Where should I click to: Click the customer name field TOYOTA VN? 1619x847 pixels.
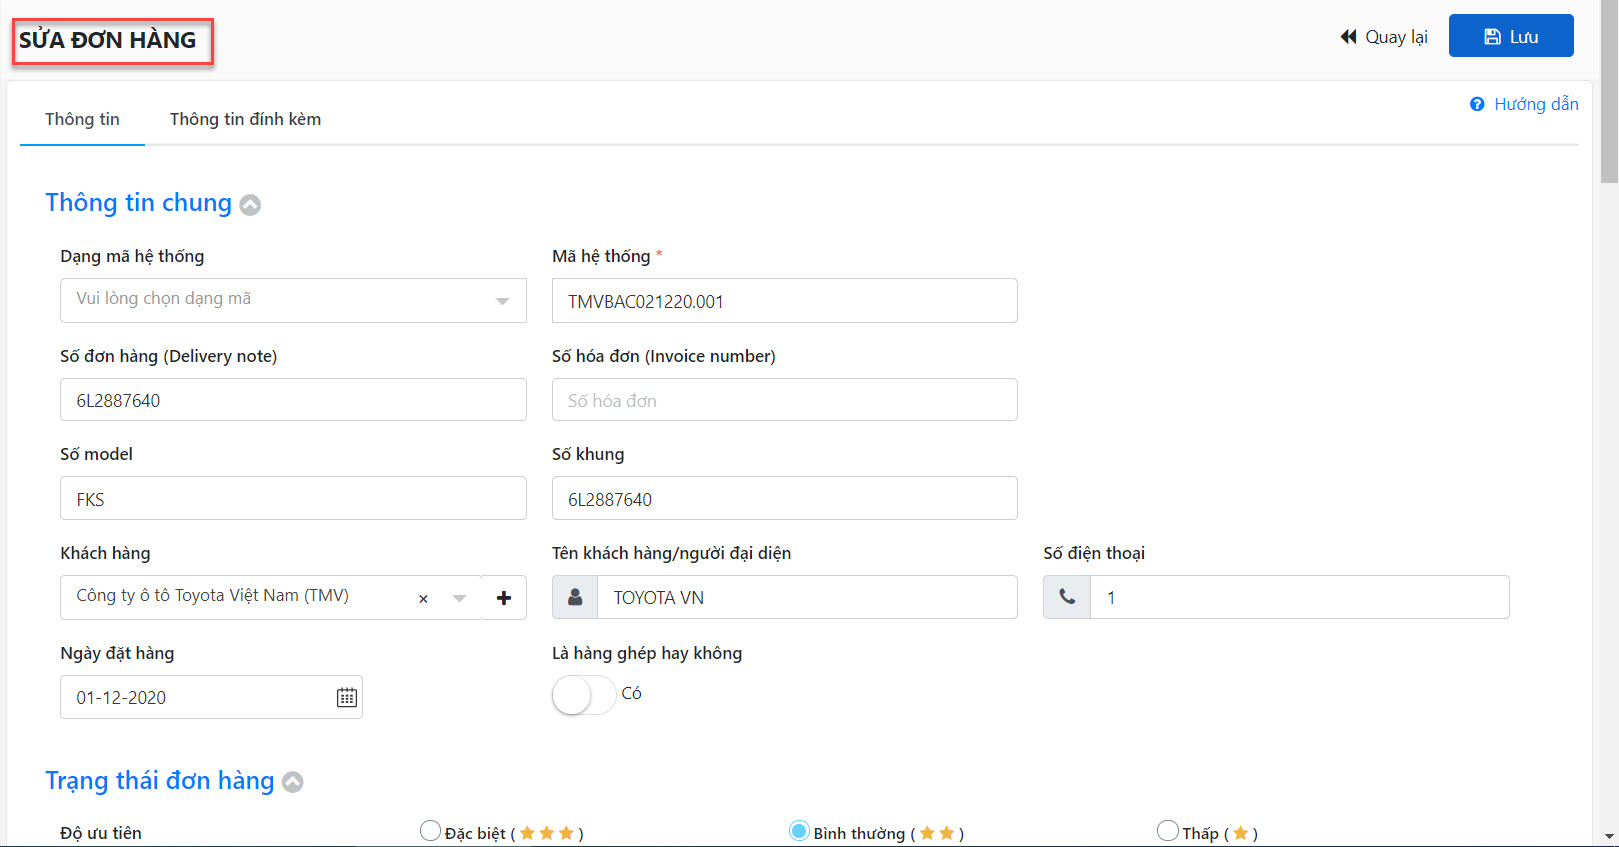pyautogui.click(x=807, y=597)
